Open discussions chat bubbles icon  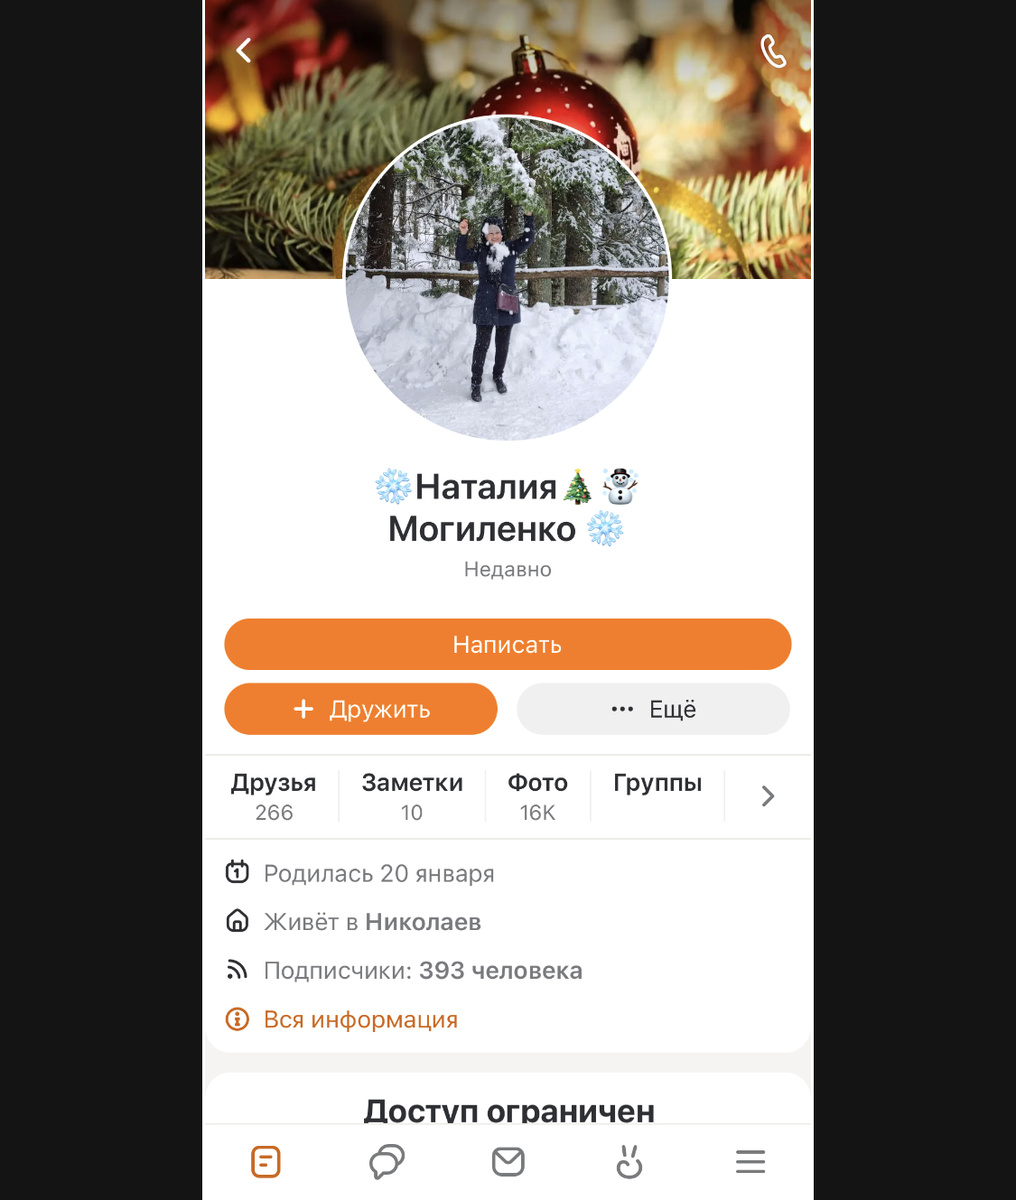pos(387,1162)
